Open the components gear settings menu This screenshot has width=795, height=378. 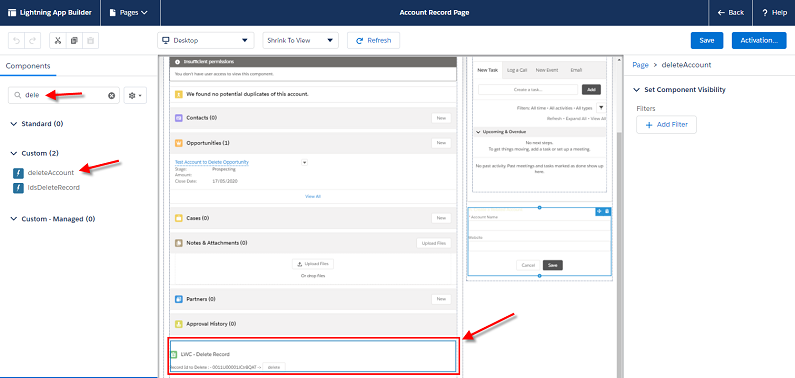[x=135, y=95]
